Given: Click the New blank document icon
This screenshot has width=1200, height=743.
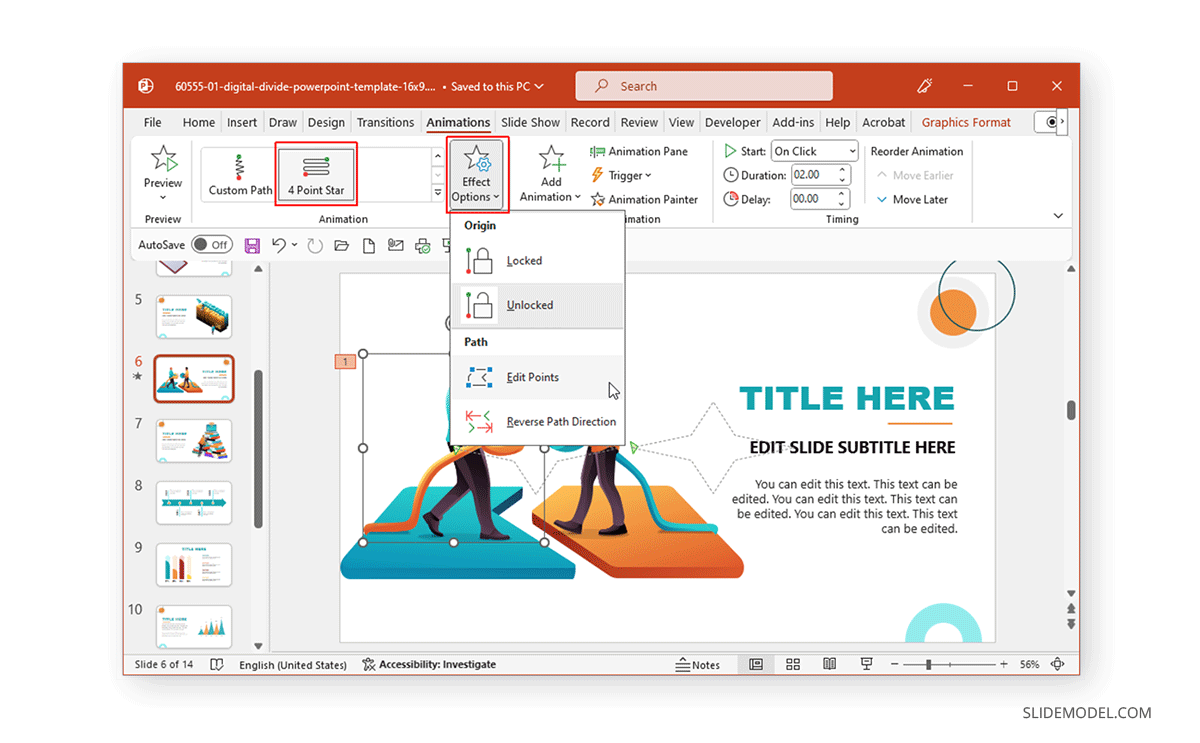Looking at the screenshot, I should 369,245.
